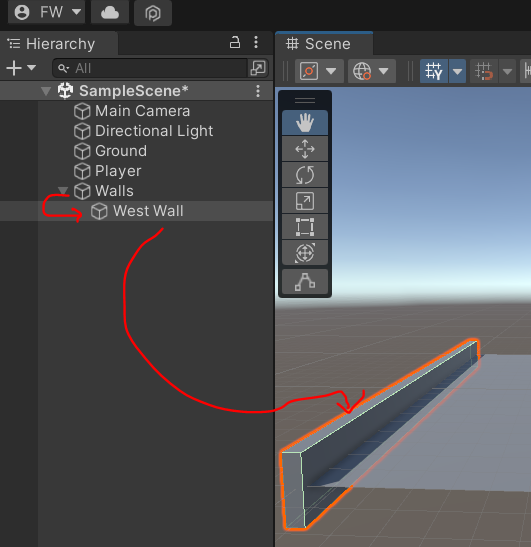Select Walls parent object
The image size is (531, 547).
114,191
